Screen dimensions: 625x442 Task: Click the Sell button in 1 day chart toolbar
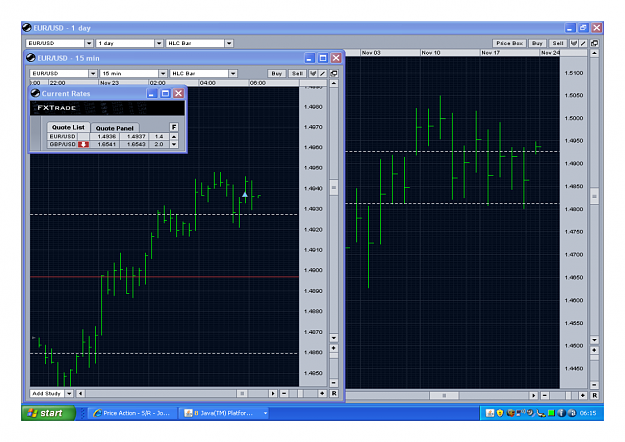pos(558,43)
